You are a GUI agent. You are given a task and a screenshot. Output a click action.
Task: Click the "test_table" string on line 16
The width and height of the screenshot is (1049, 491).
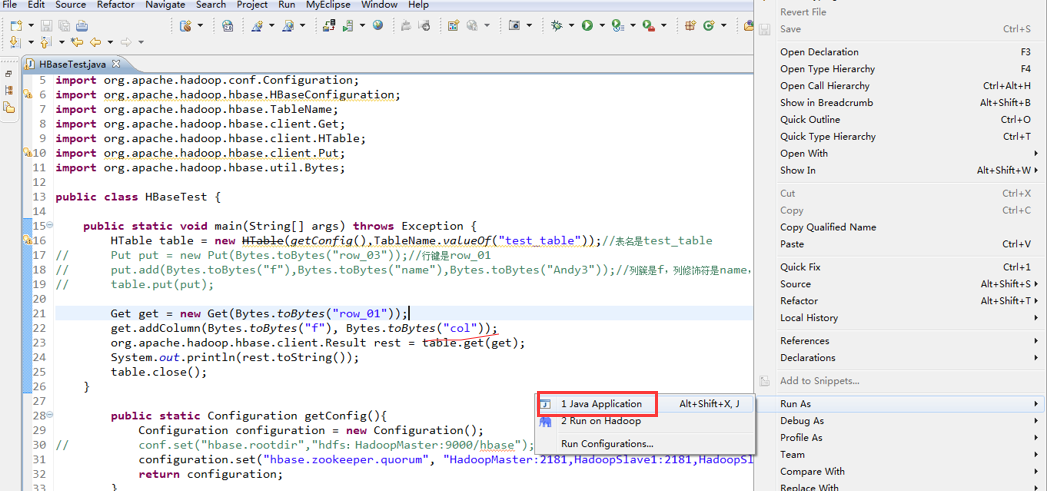(541, 241)
